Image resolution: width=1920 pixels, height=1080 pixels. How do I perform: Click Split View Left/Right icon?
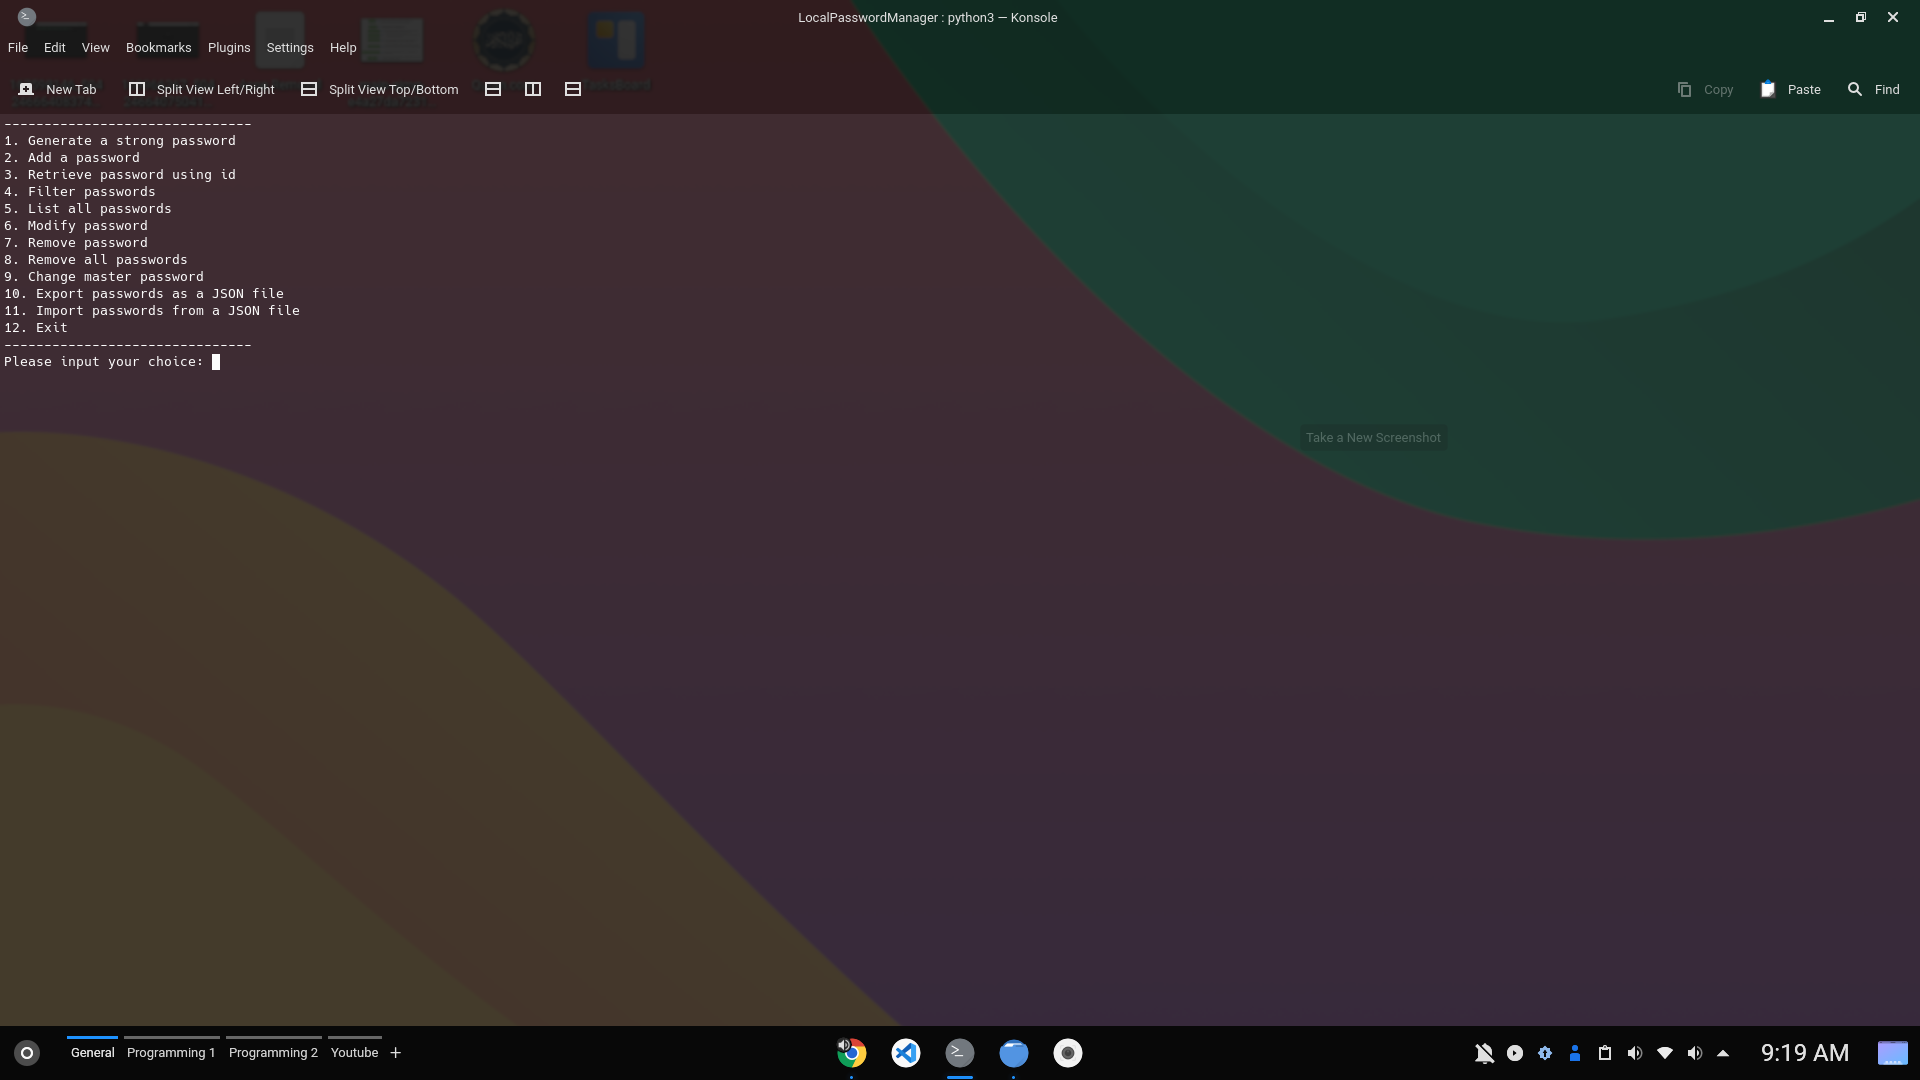coord(137,89)
